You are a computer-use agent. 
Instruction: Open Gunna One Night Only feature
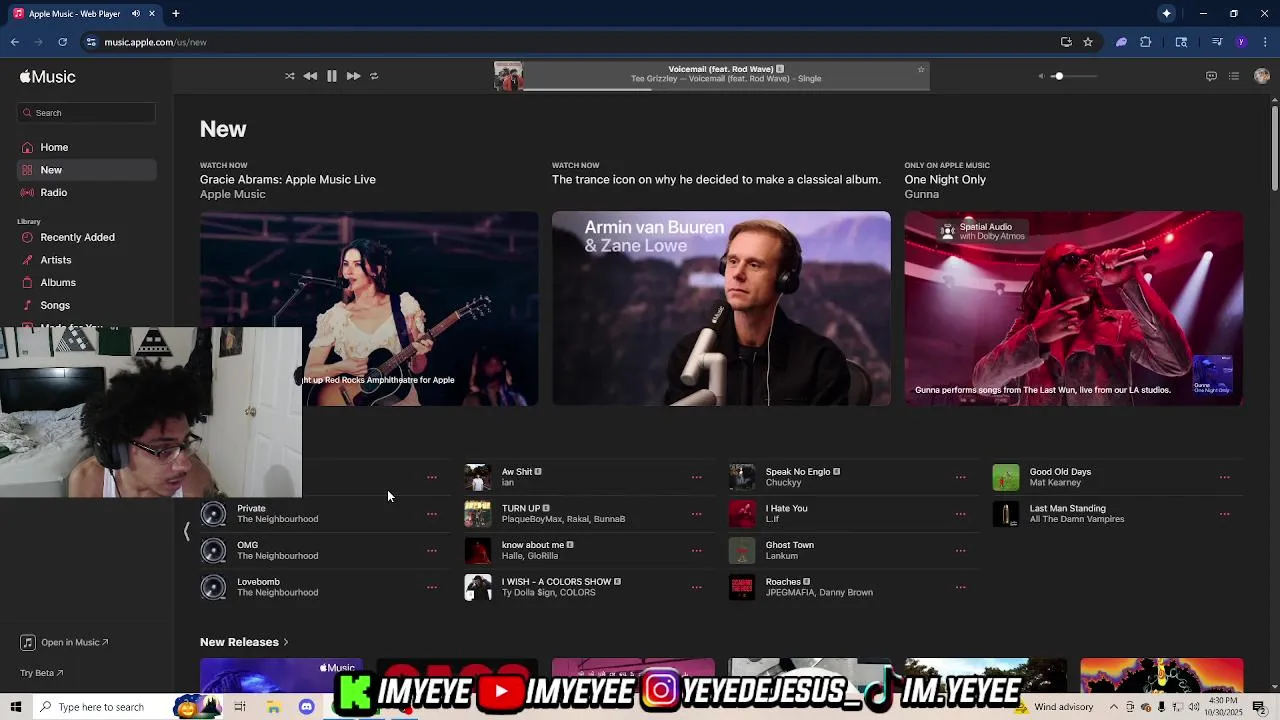pyautogui.click(x=1074, y=308)
